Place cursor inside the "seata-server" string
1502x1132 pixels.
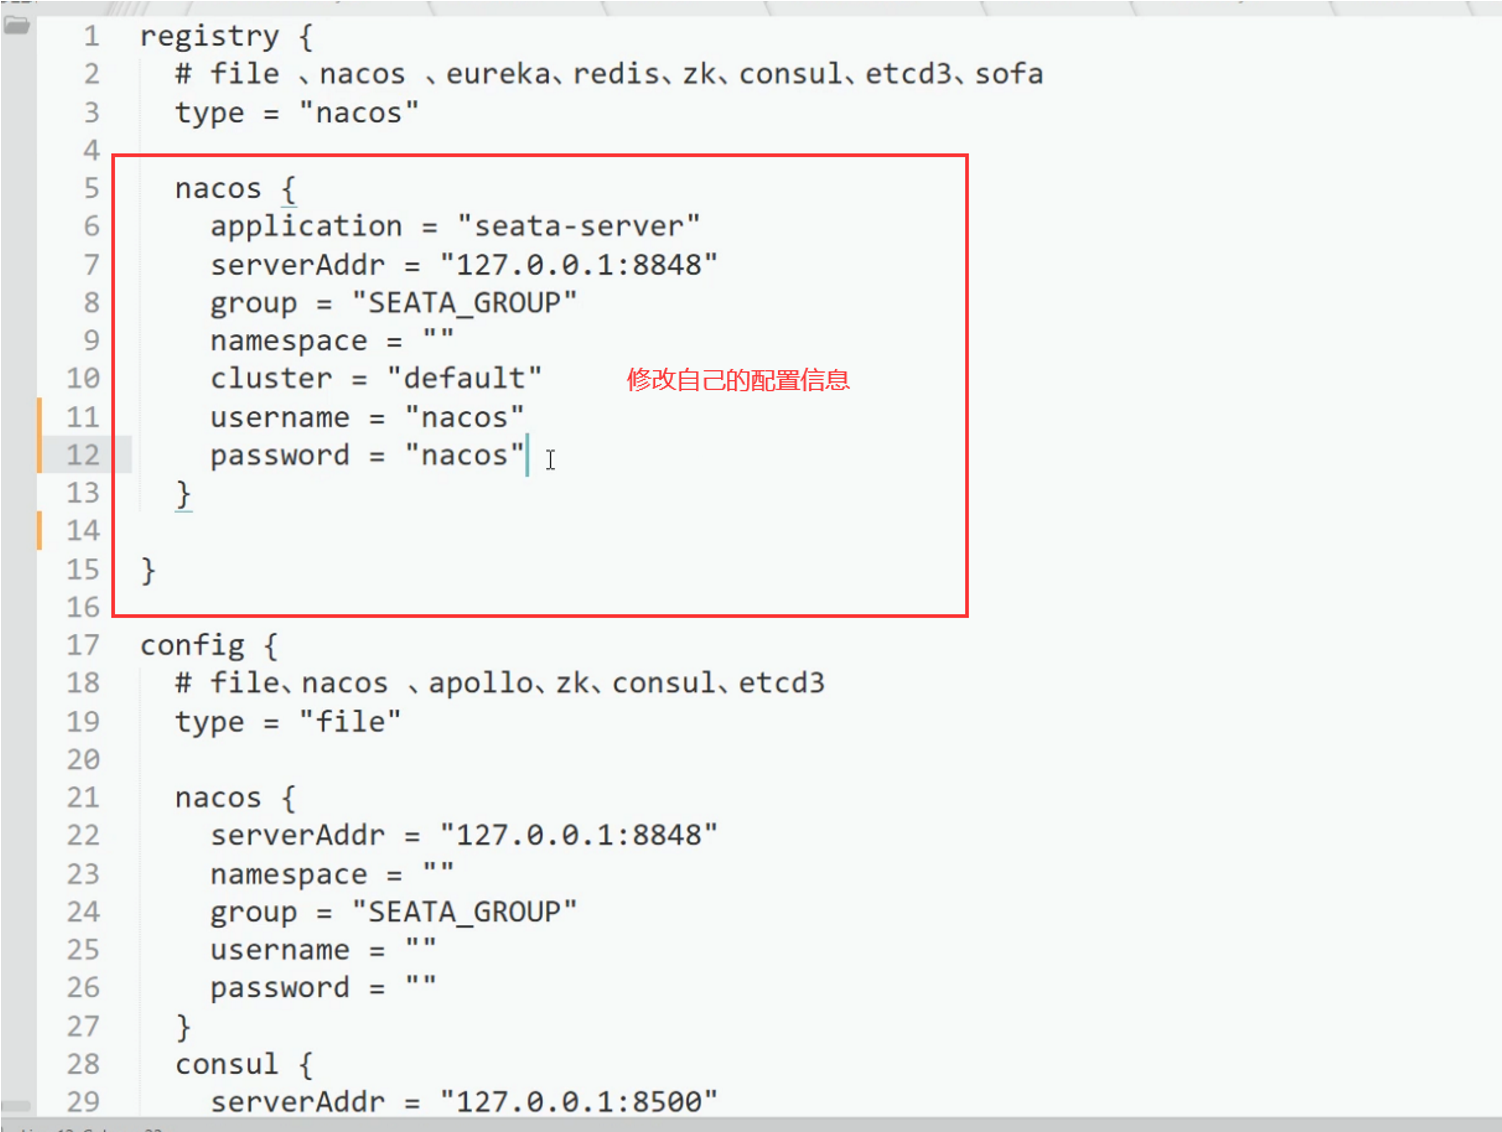578,226
